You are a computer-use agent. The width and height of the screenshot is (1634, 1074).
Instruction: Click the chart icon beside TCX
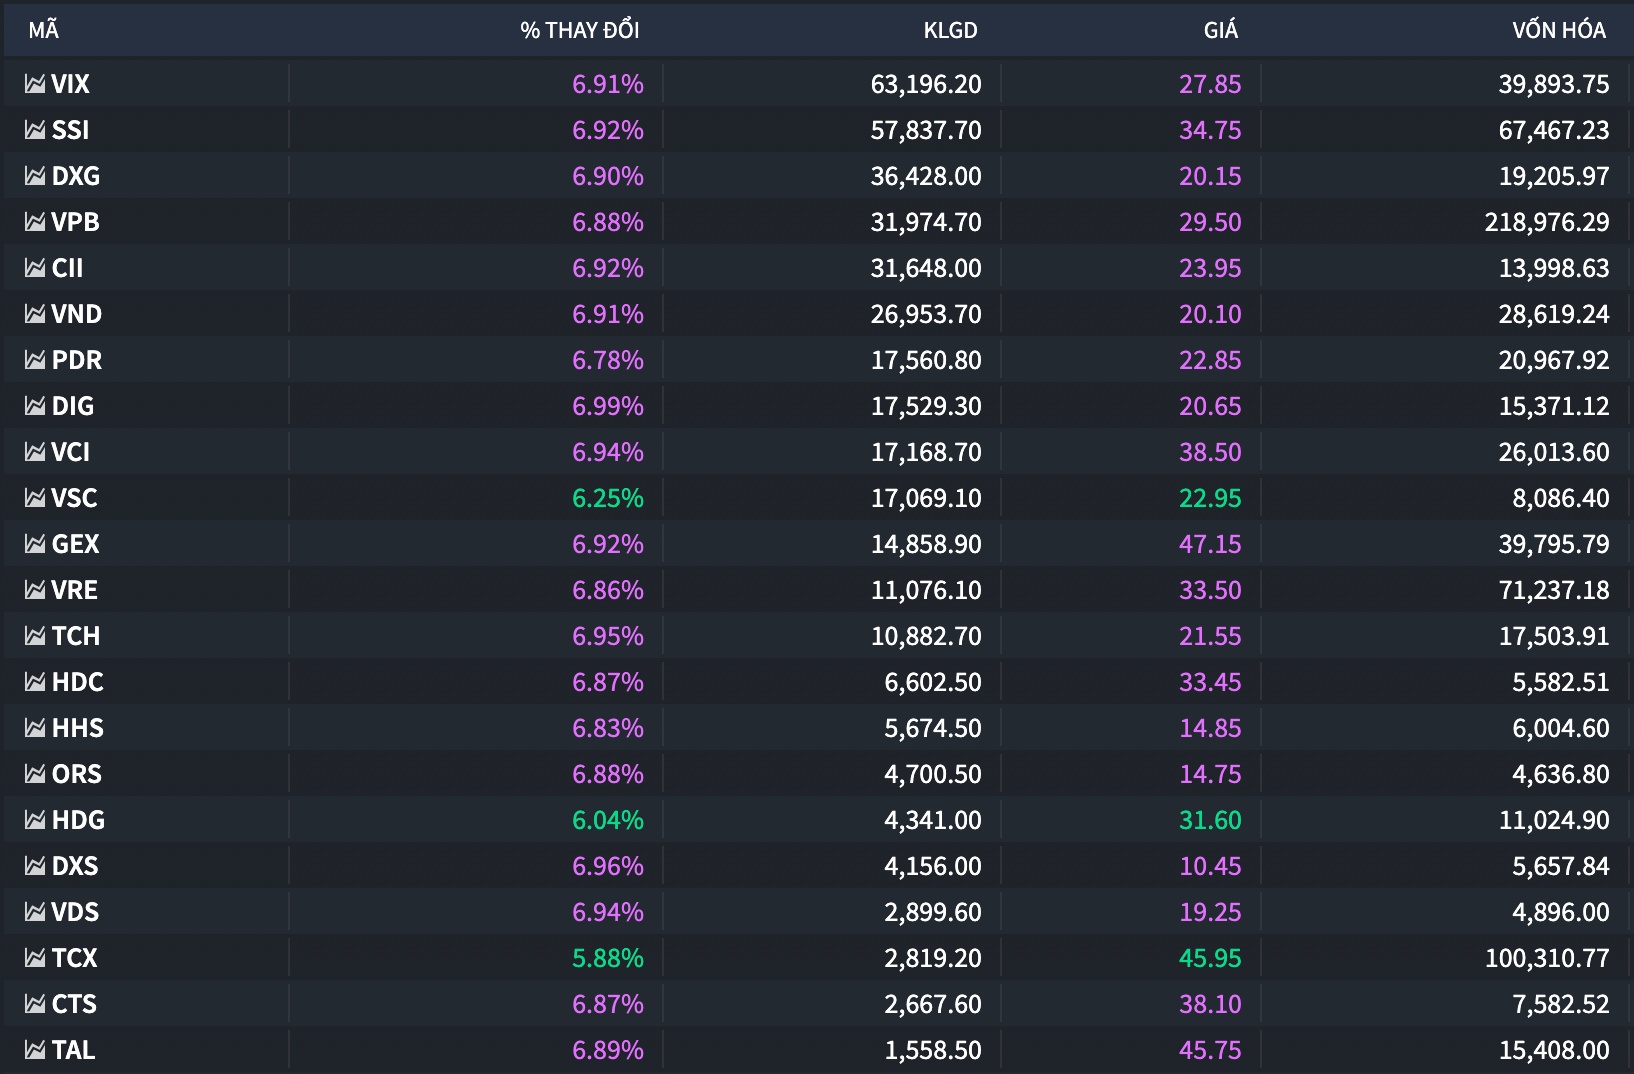coord(35,958)
